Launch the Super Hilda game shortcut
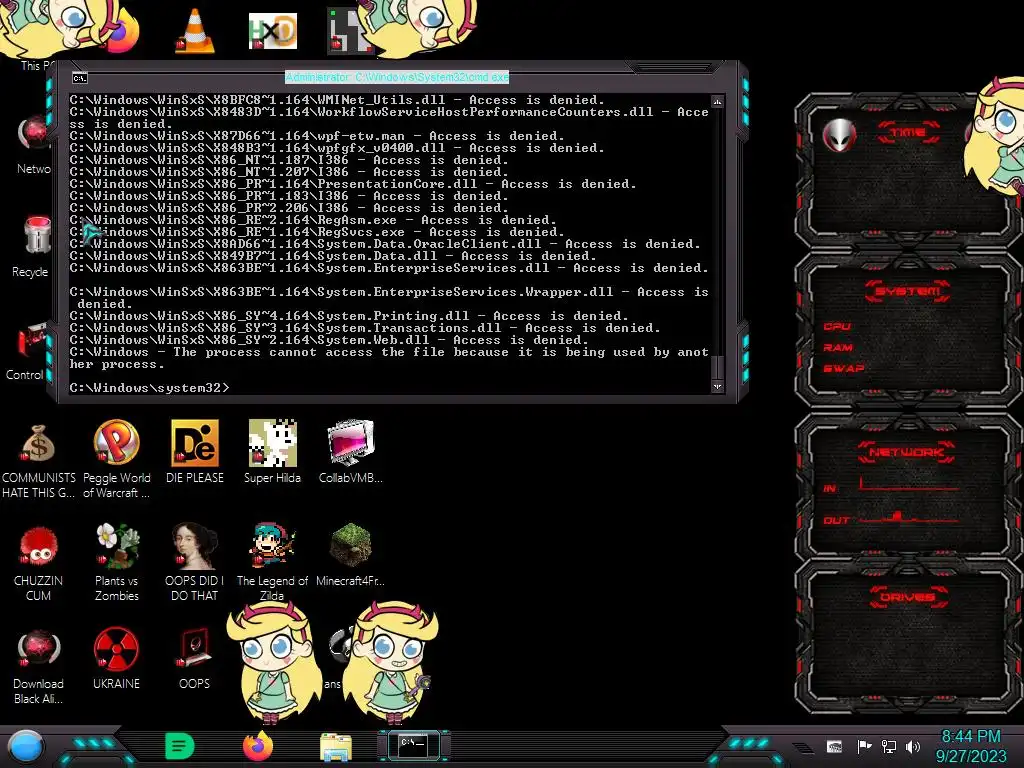Image resolution: width=1024 pixels, height=768 pixels. [272, 452]
